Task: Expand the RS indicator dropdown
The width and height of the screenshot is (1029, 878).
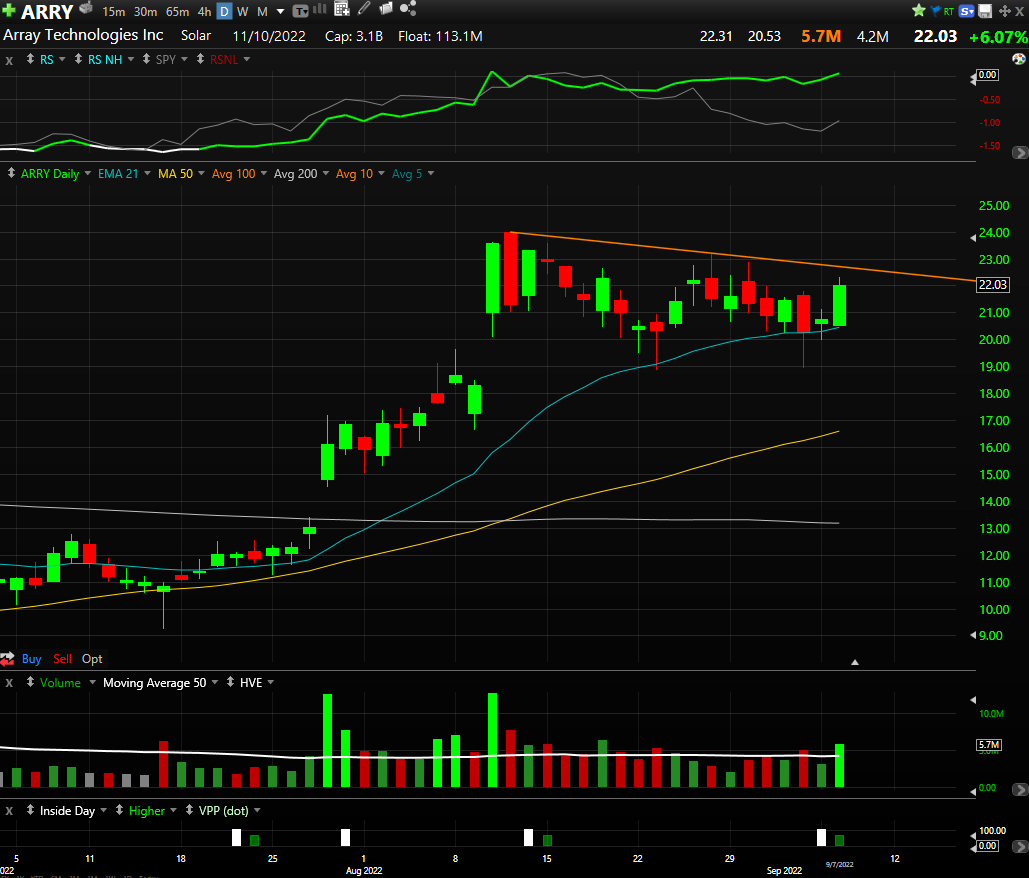Action: pyautogui.click(x=62, y=59)
